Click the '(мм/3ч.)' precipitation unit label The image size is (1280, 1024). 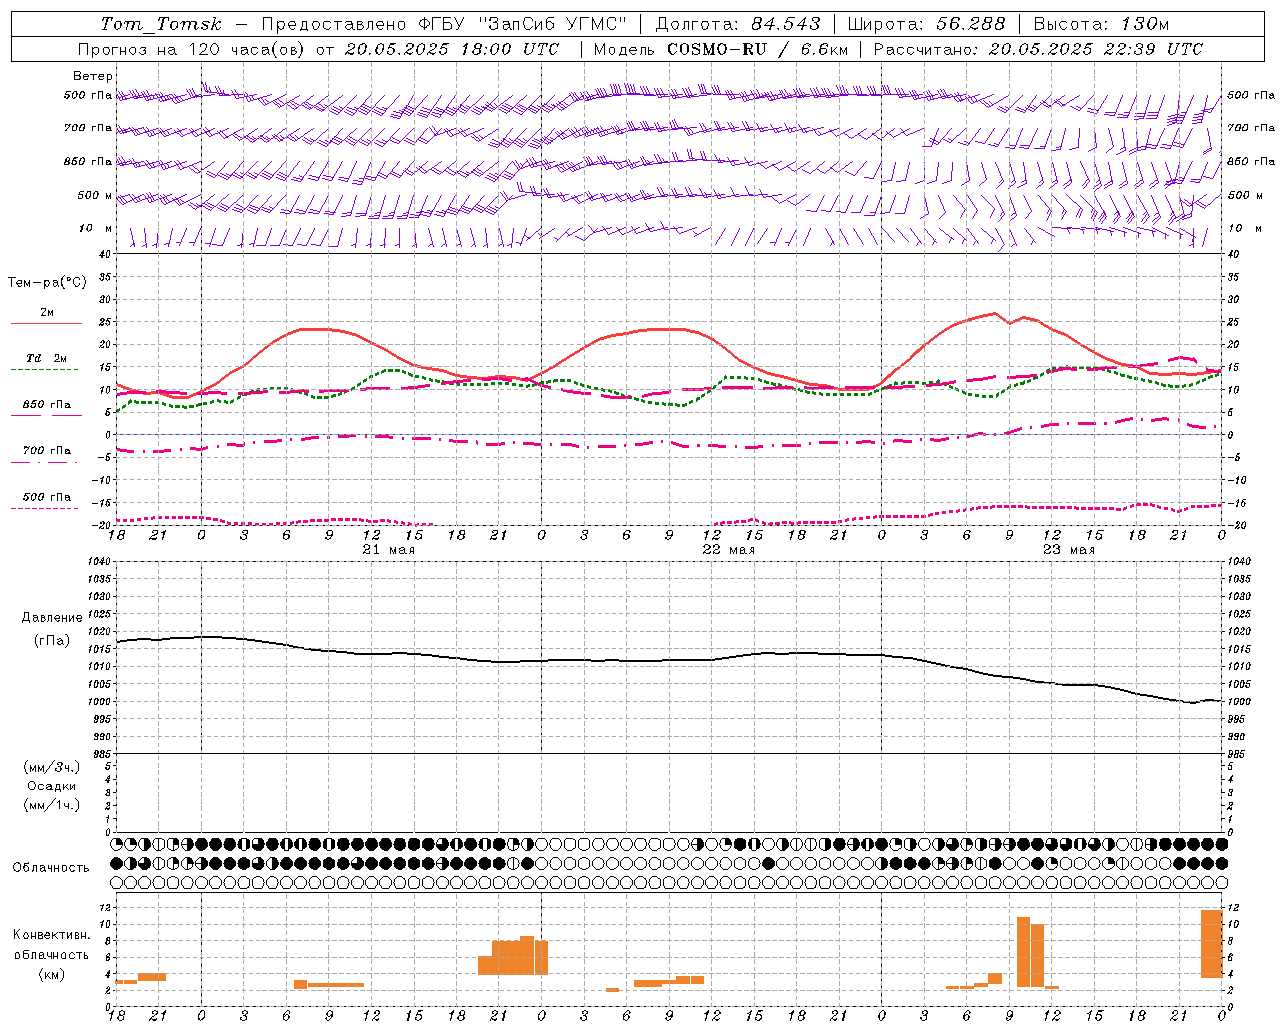pyautogui.click(x=52, y=767)
